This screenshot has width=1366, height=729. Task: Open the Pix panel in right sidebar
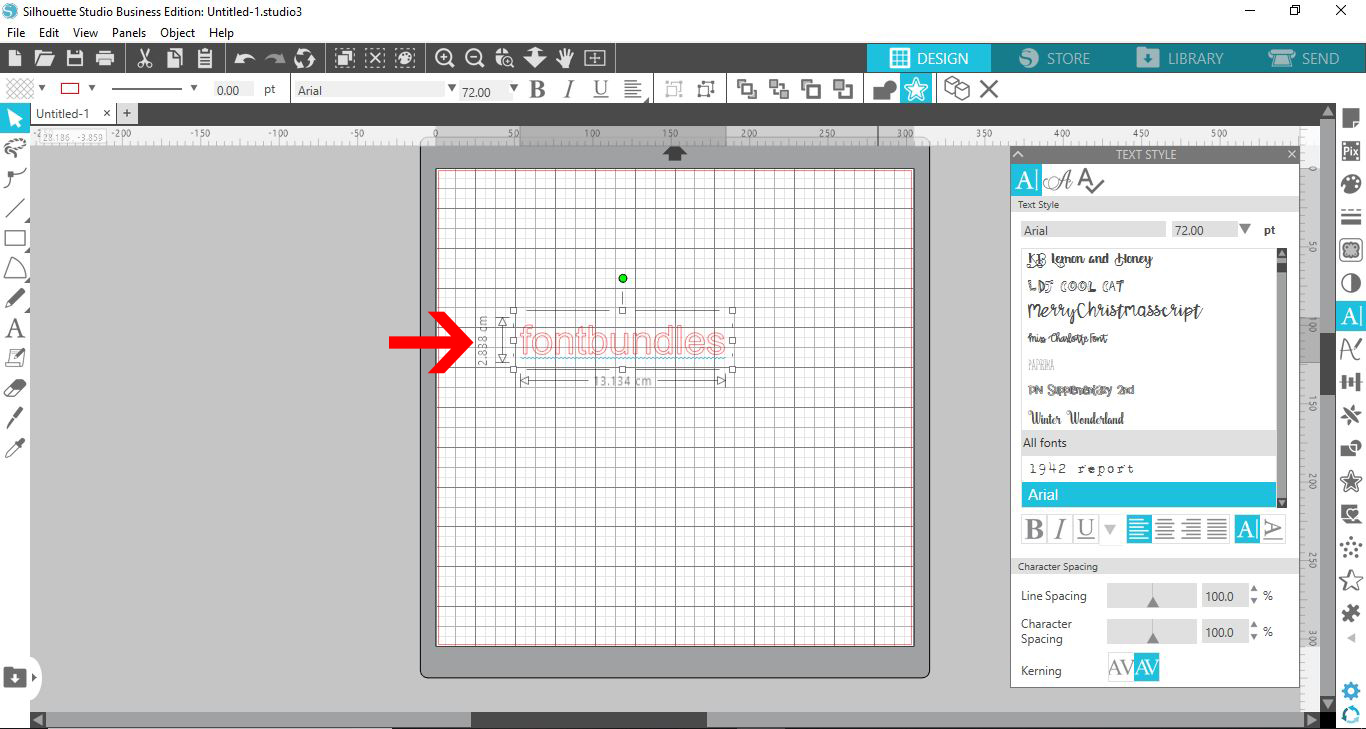[x=1351, y=151]
